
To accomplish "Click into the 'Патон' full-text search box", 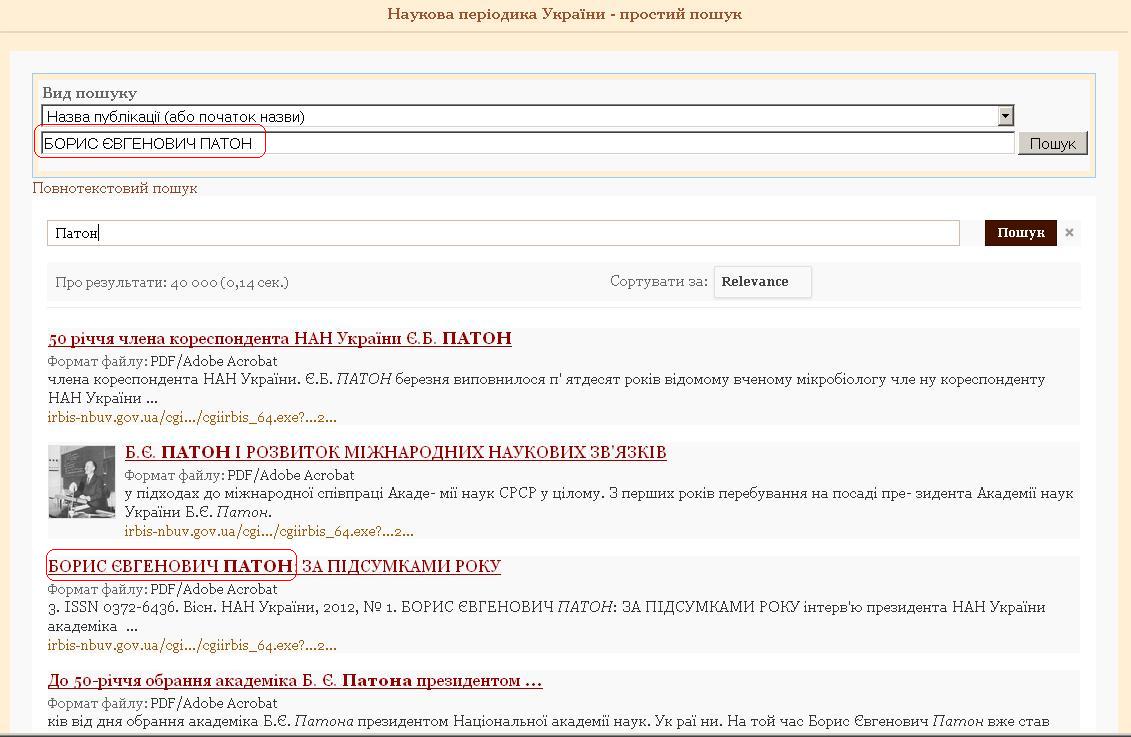I will [502, 233].
